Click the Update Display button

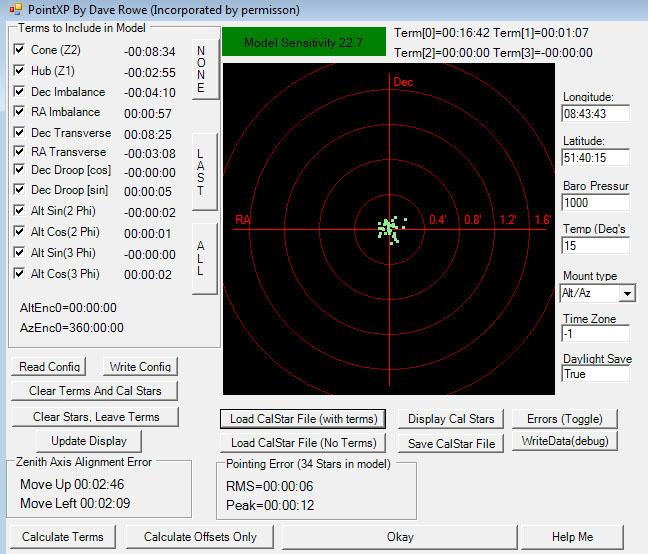point(89,441)
